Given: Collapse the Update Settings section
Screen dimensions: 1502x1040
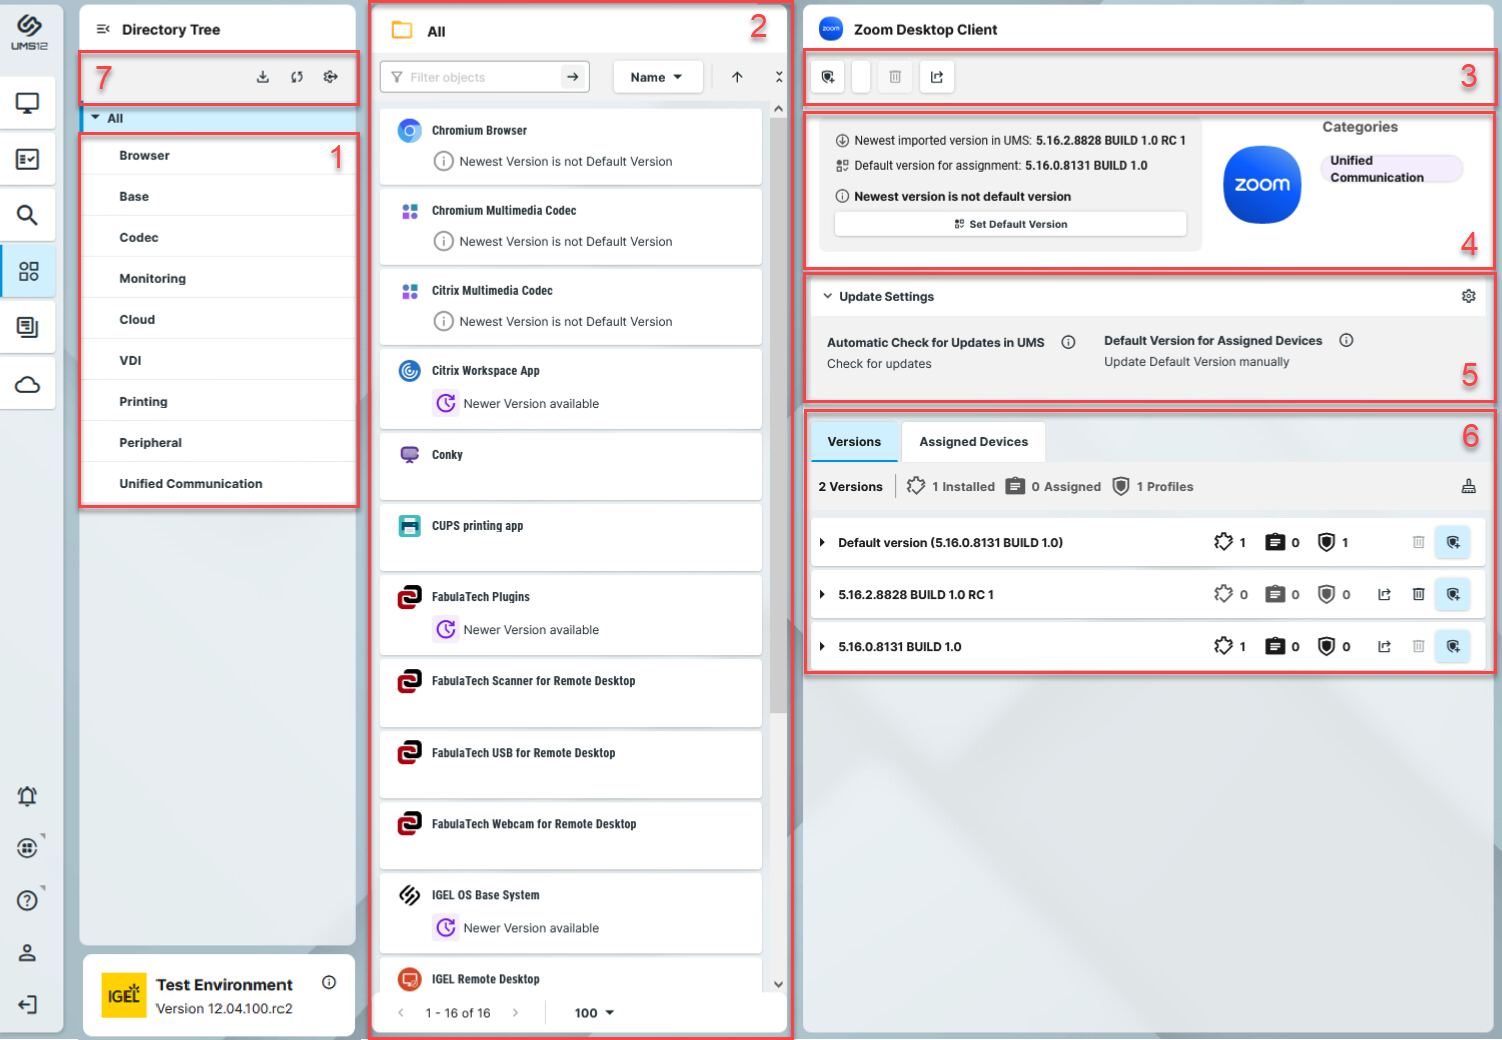Looking at the screenshot, I should click(x=828, y=296).
